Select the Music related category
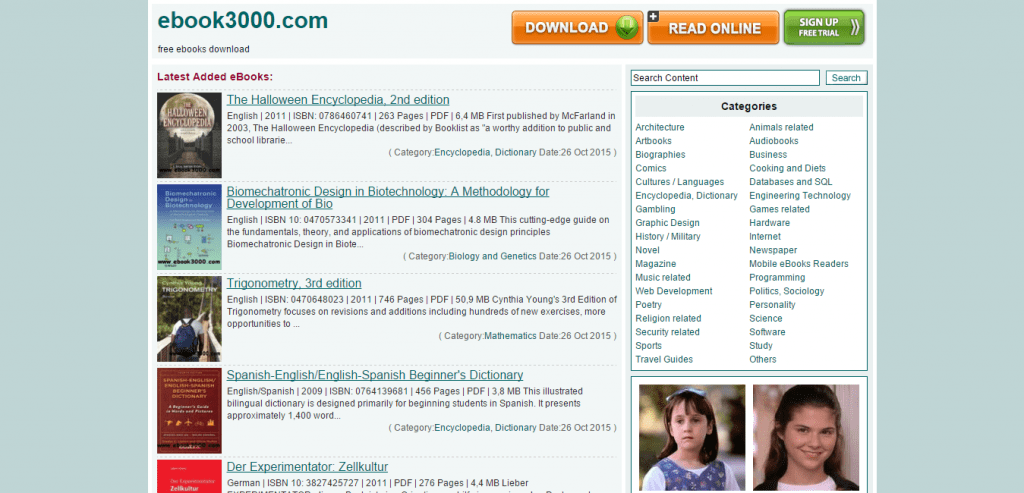Image resolution: width=1024 pixels, height=493 pixels. pos(663,278)
